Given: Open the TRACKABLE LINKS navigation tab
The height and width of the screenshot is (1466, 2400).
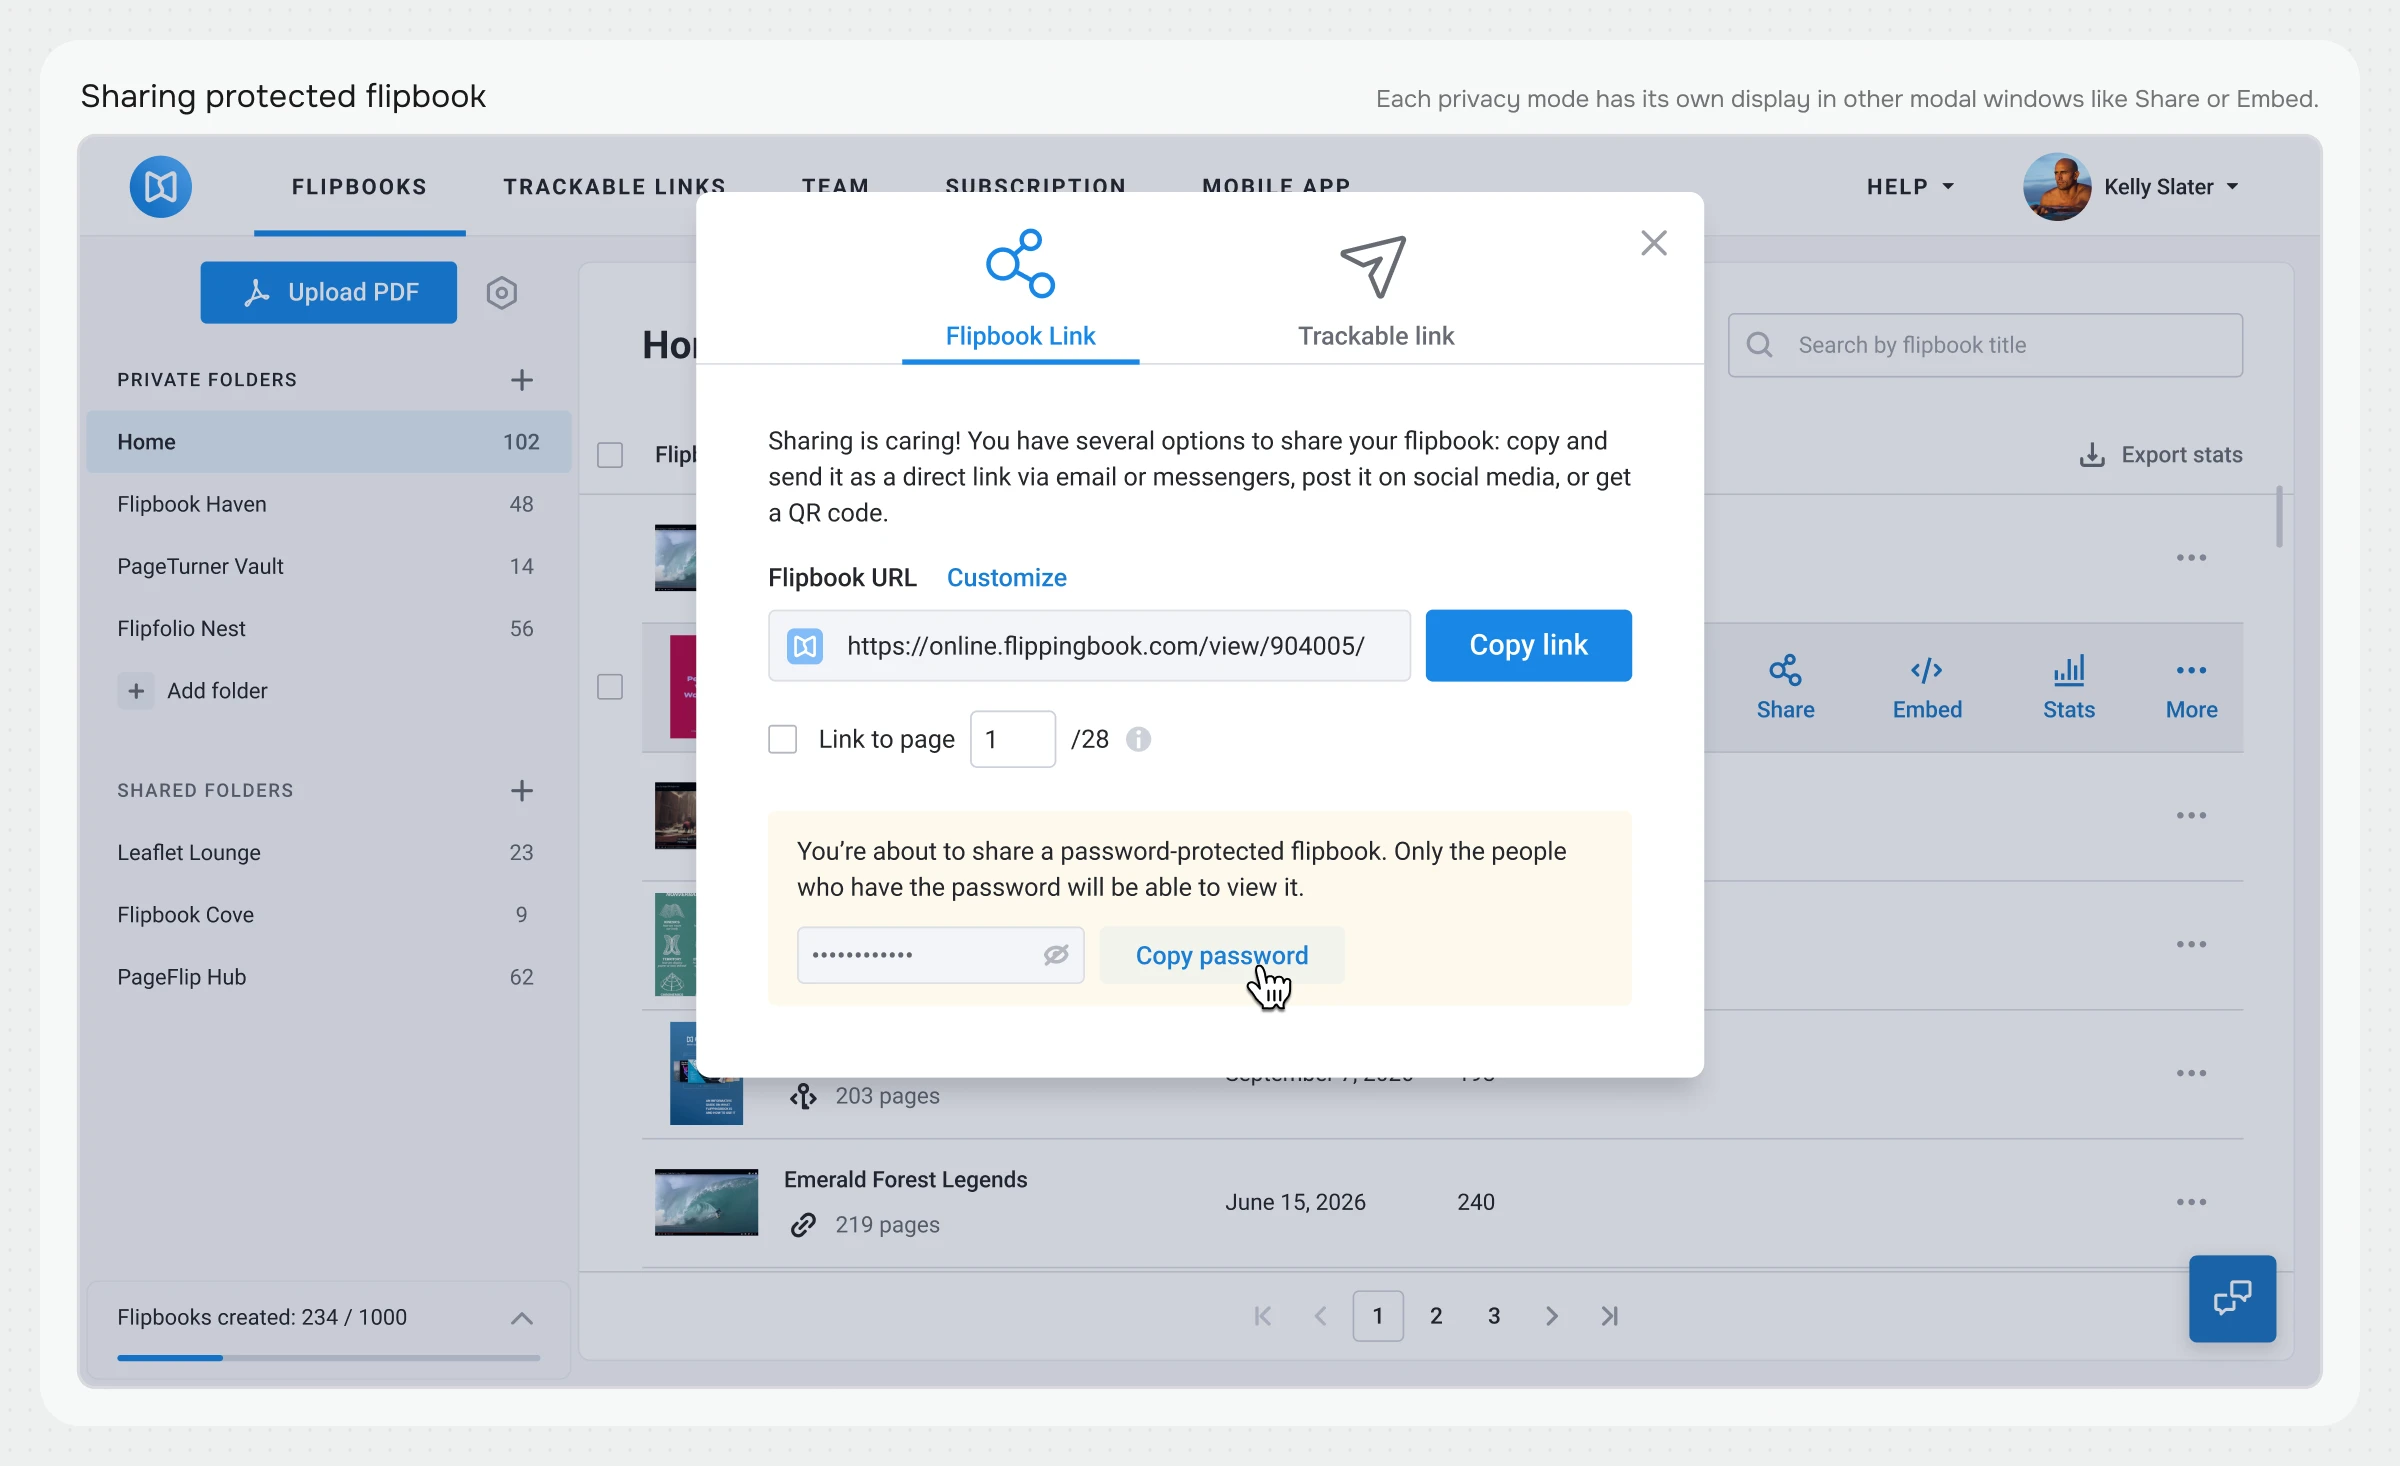Looking at the screenshot, I should (x=614, y=187).
